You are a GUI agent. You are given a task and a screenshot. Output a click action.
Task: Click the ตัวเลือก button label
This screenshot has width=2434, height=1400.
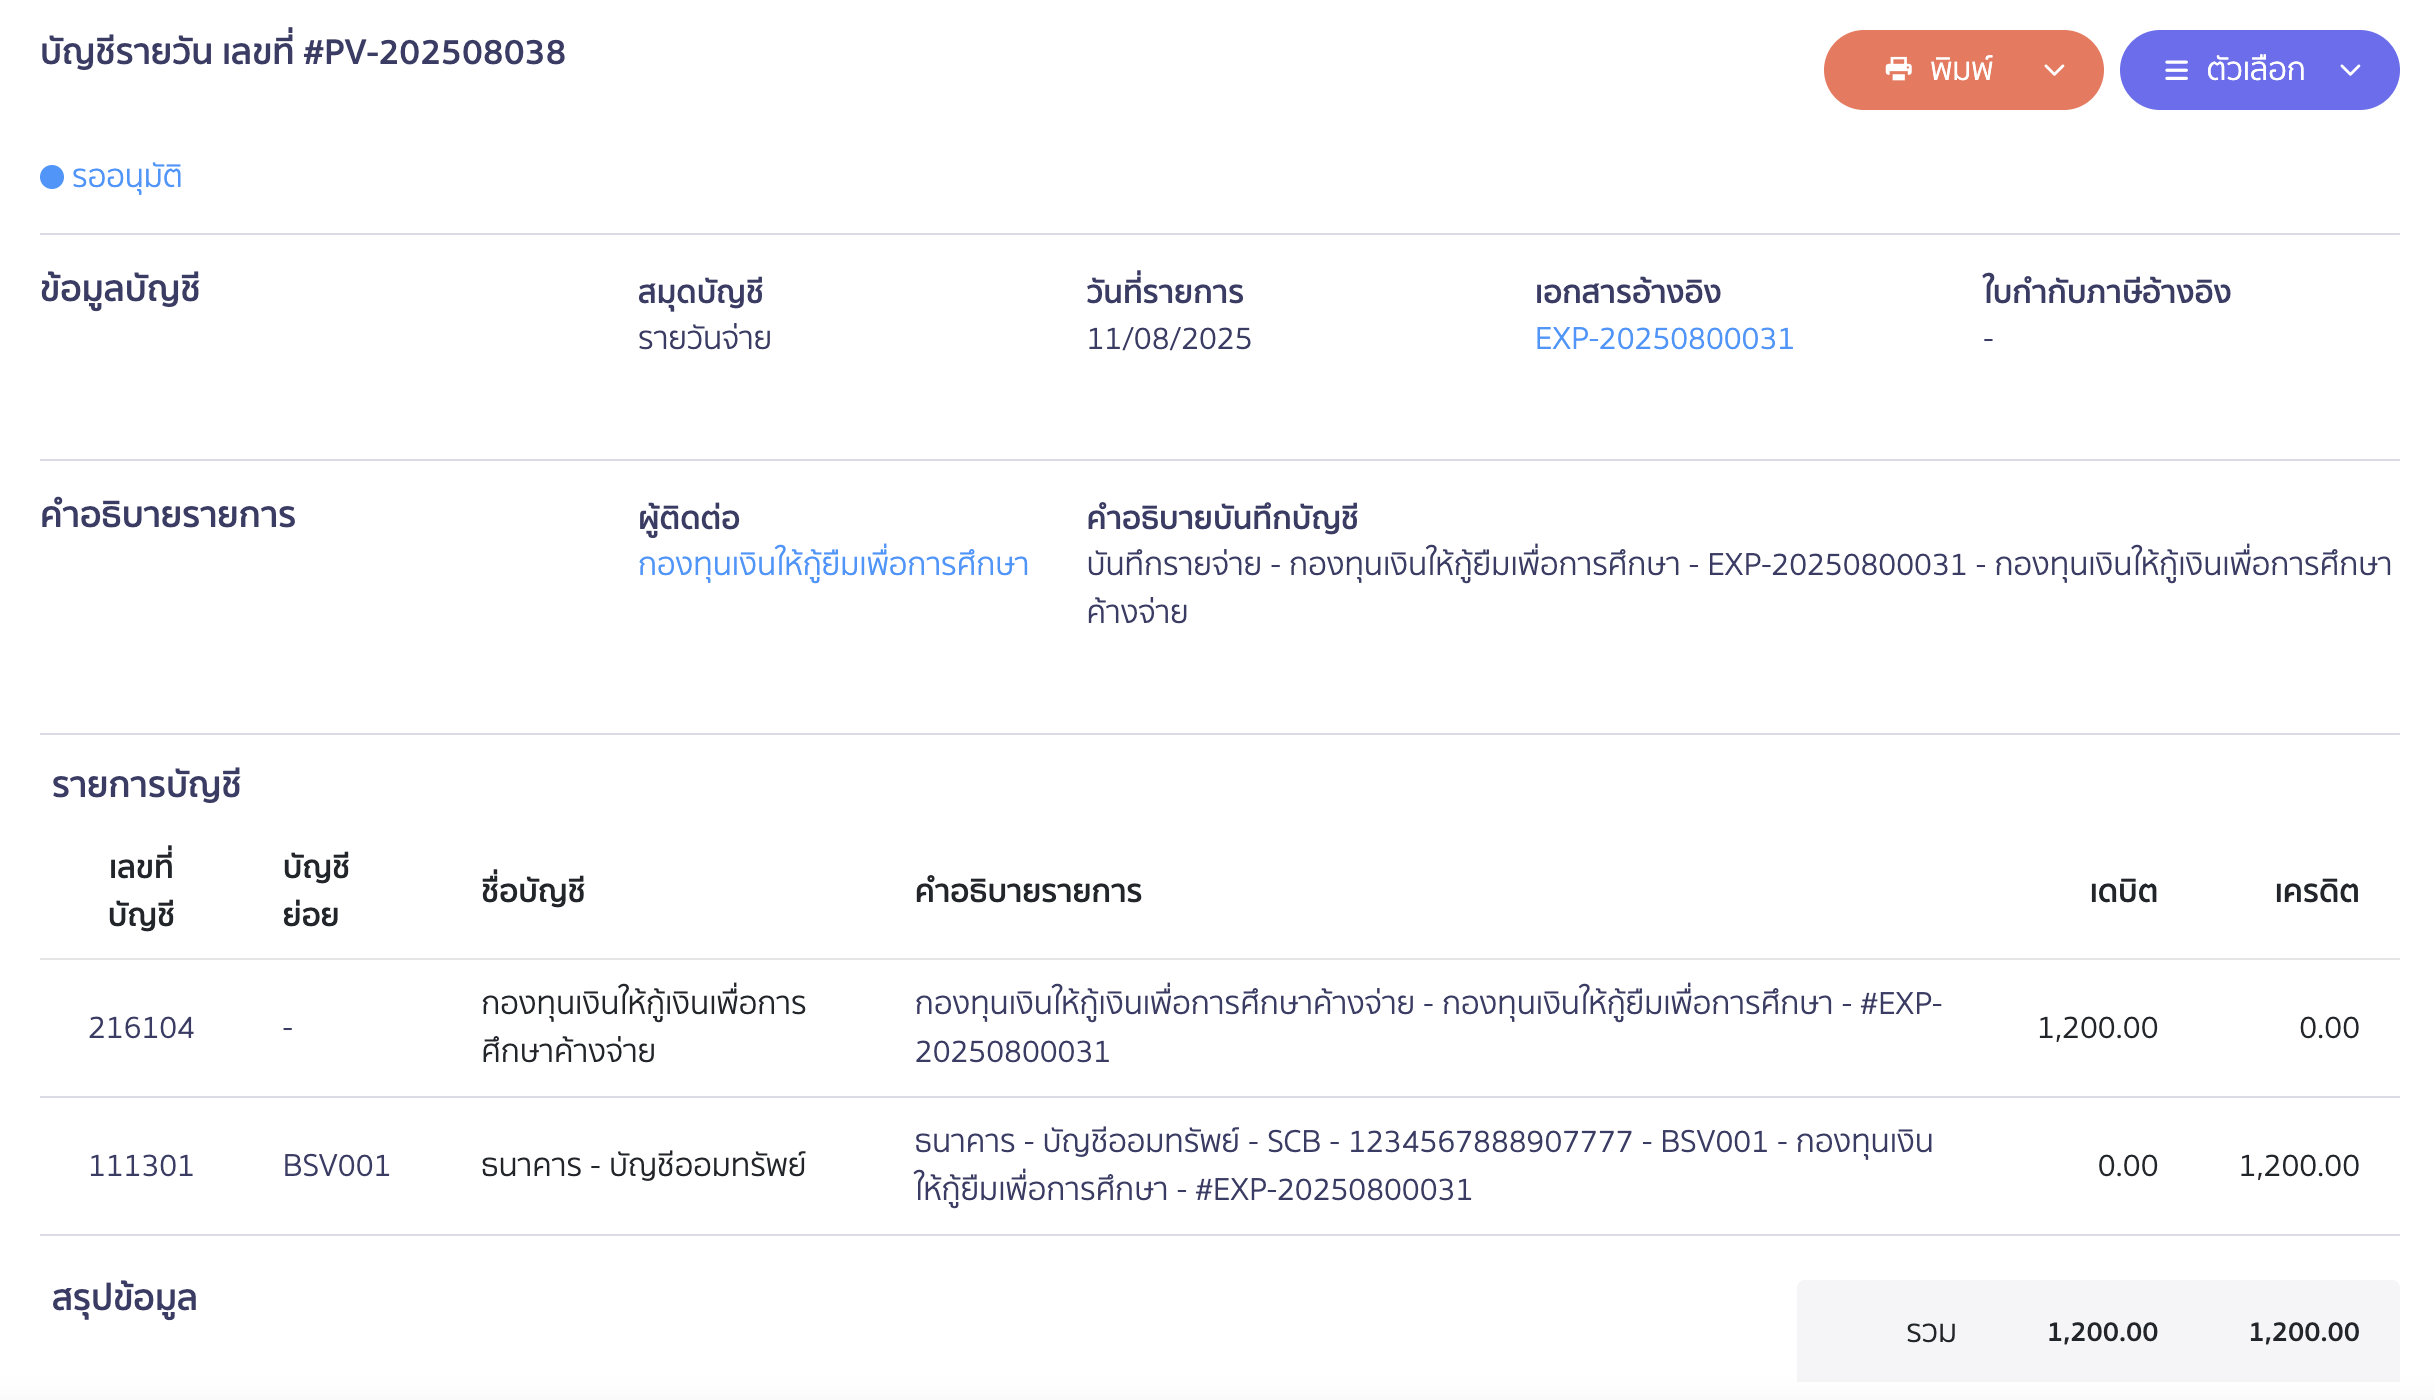2255,69
